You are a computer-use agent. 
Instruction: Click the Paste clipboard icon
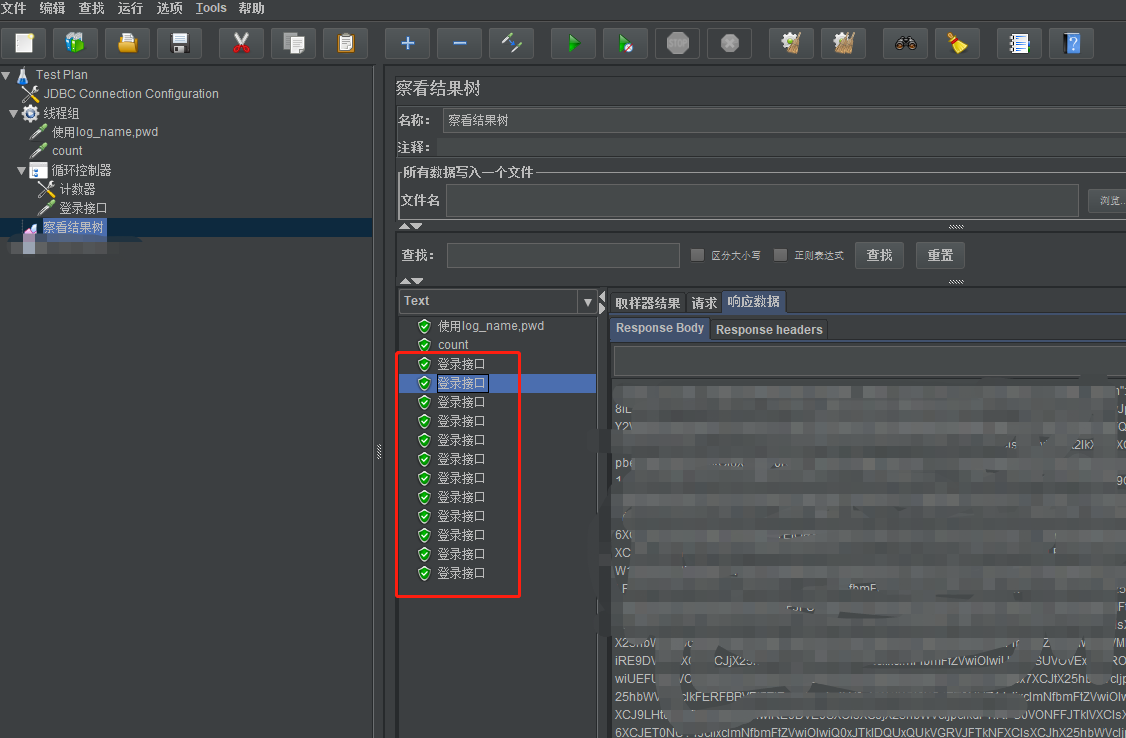click(x=345, y=43)
